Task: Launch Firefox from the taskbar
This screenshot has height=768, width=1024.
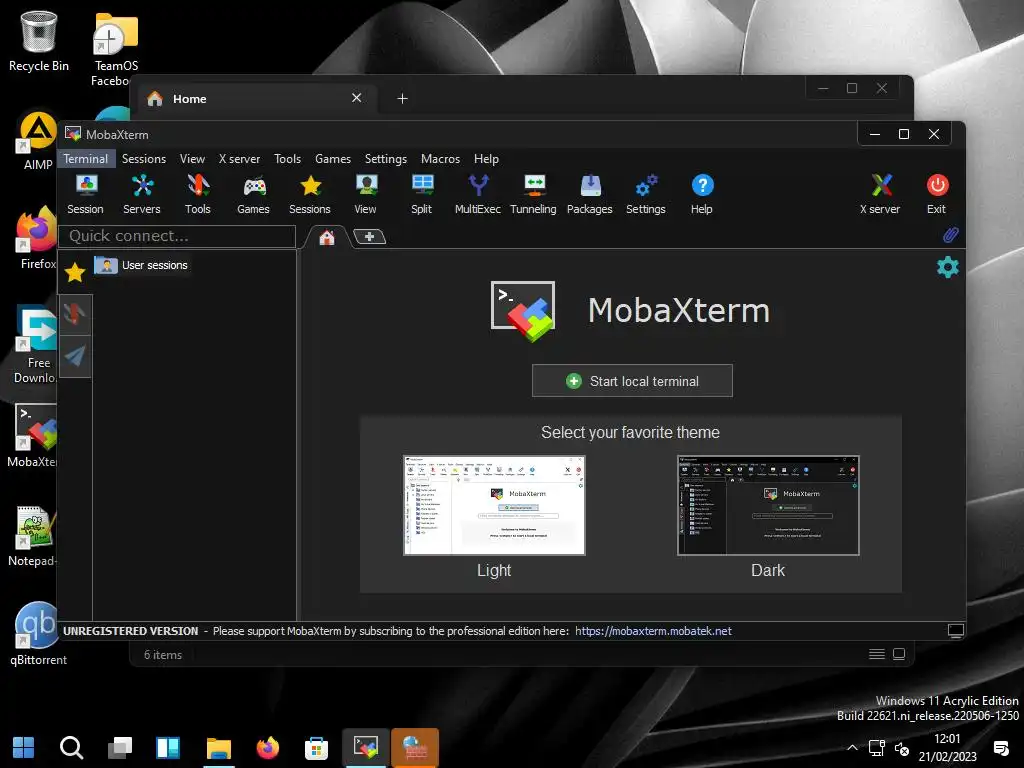Action: tap(268, 748)
